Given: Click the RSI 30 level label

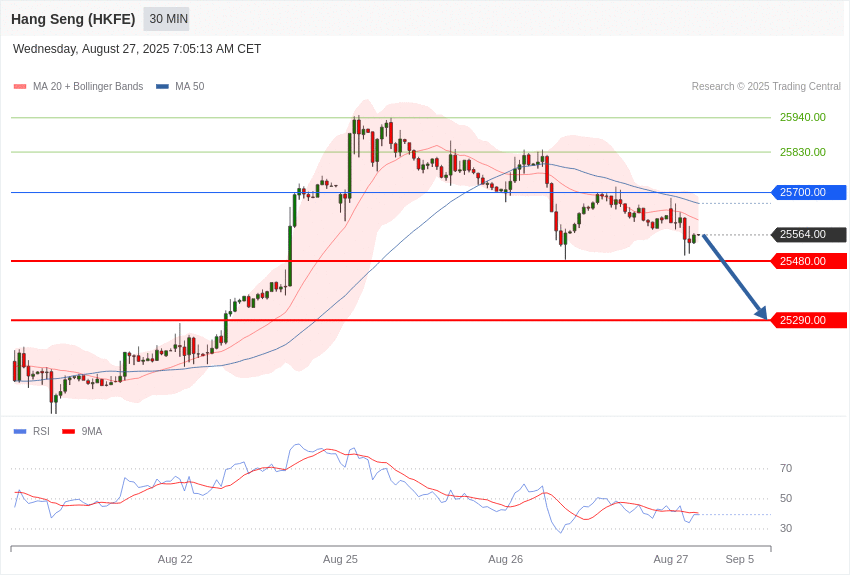Looking at the screenshot, I should coord(786,528).
